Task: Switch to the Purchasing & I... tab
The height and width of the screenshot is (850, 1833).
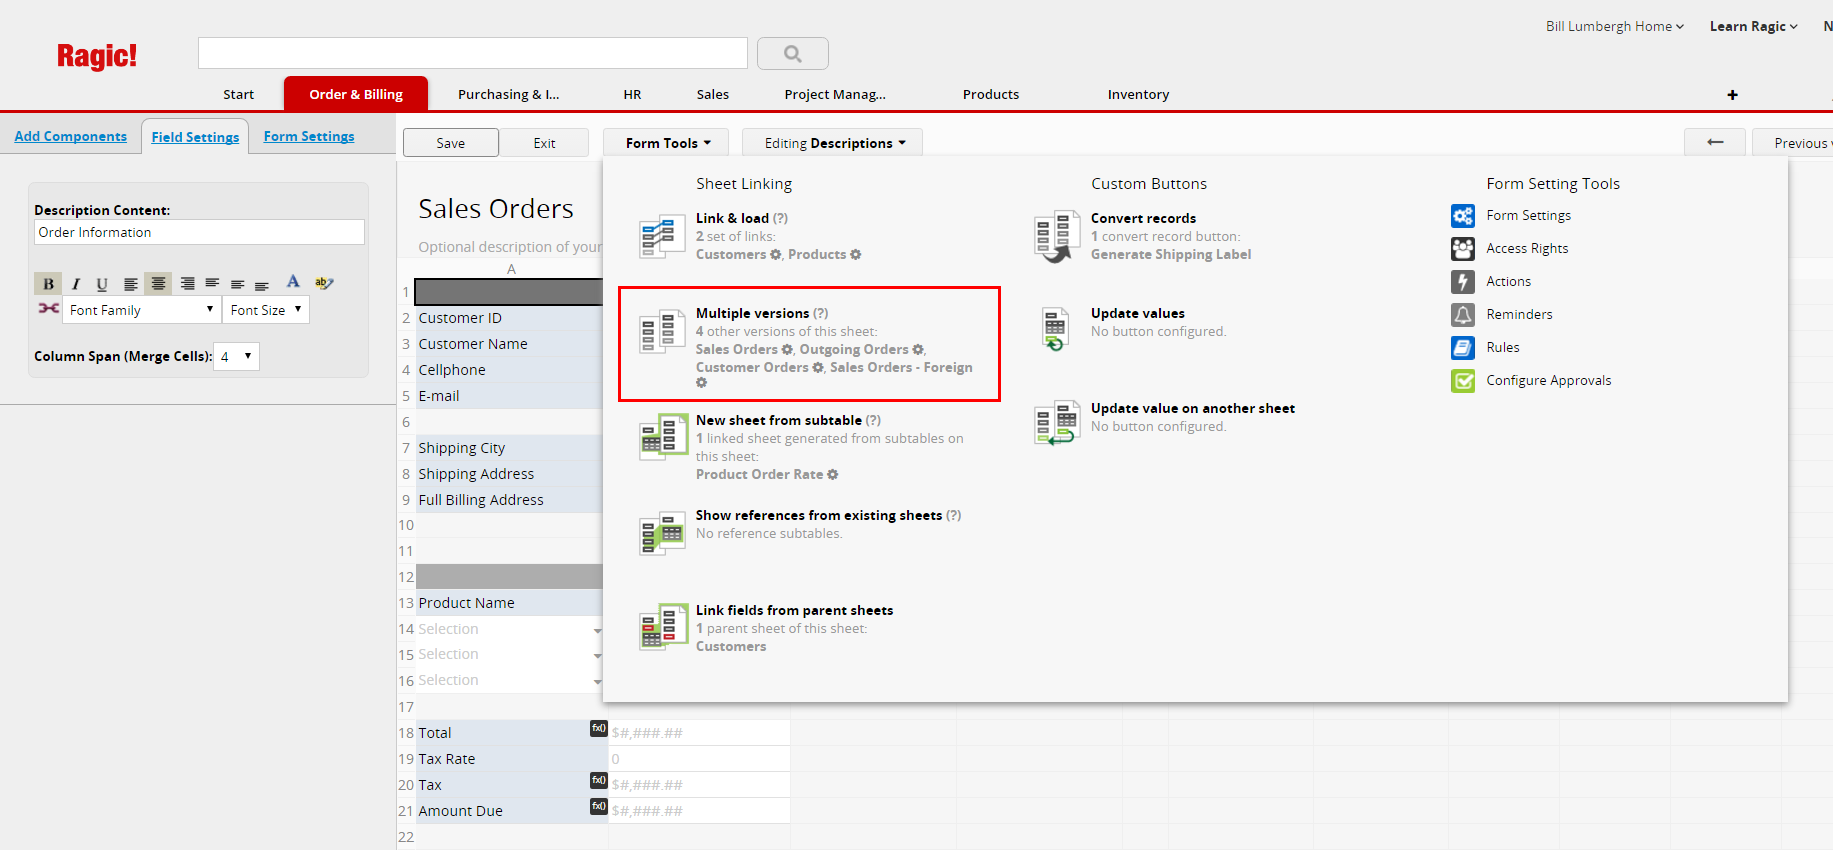Action: [x=508, y=95]
